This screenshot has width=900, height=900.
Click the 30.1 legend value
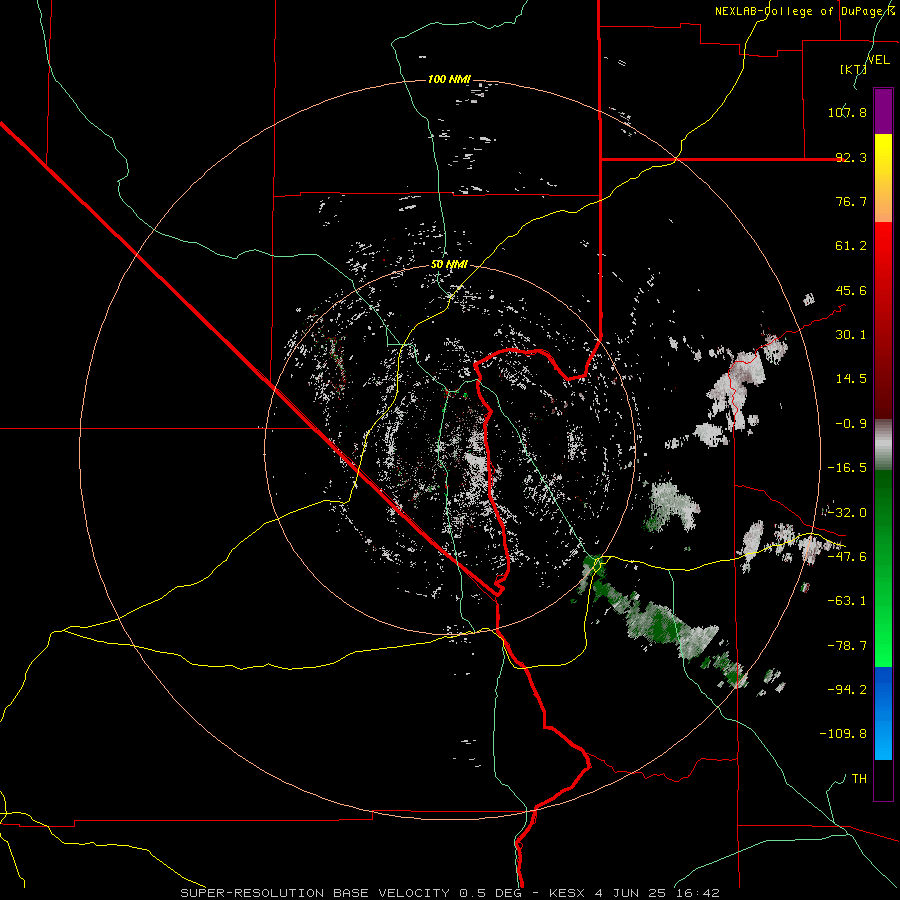click(x=851, y=335)
